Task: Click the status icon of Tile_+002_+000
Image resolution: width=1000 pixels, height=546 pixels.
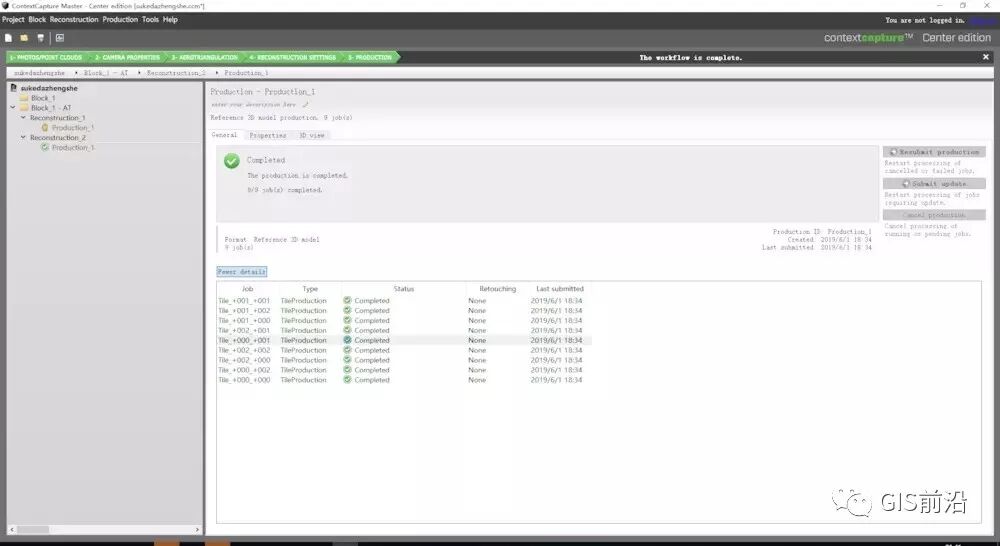Action: point(347,360)
